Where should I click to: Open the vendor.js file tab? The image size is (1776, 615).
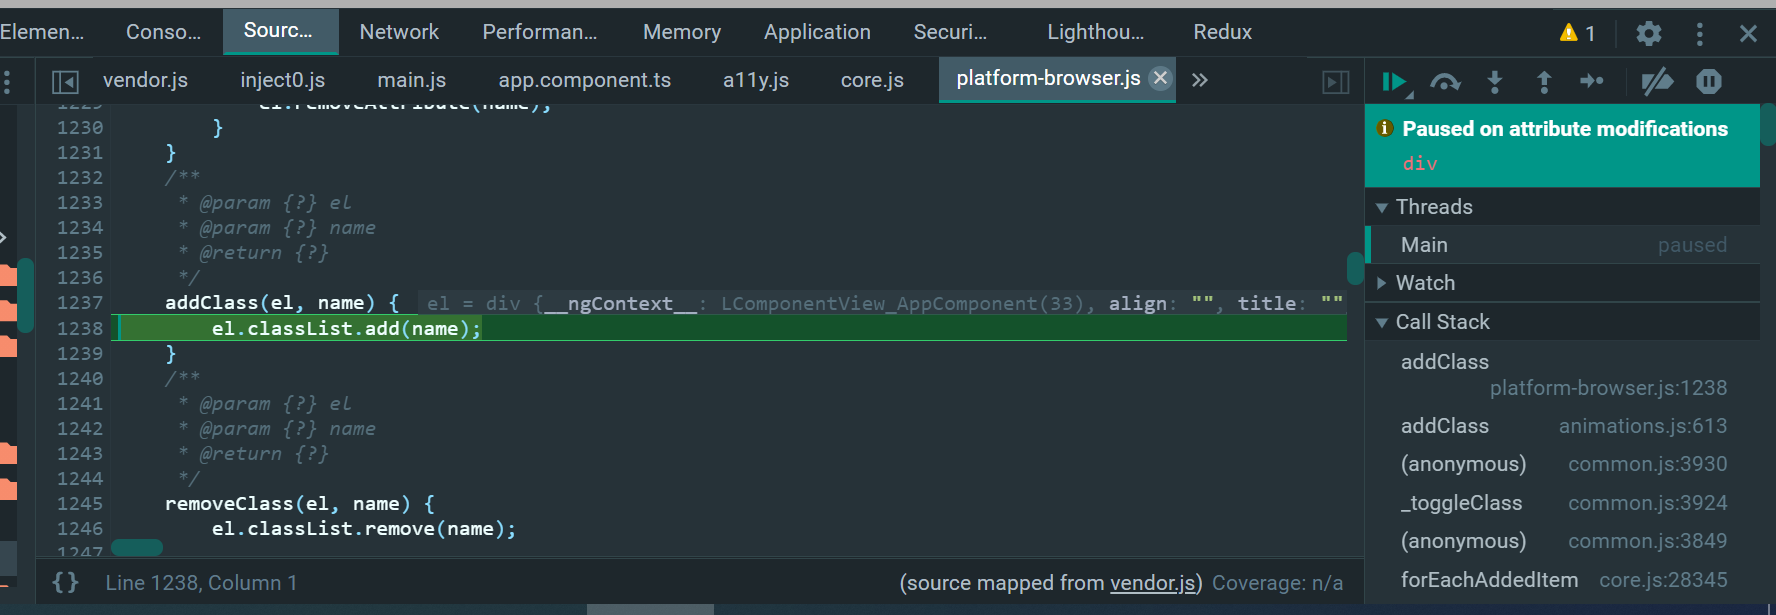tap(145, 80)
